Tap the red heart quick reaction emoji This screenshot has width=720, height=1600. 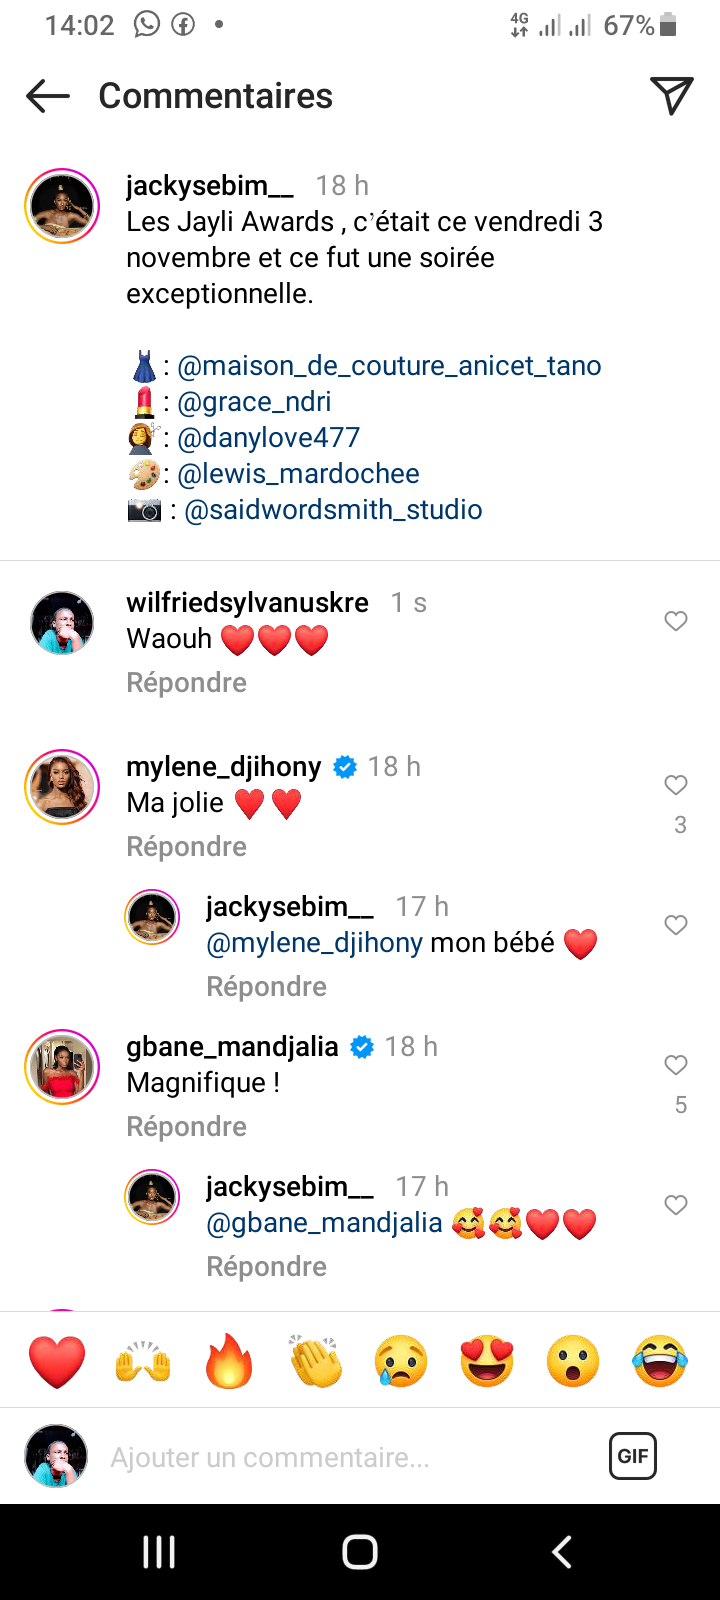[57, 1361]
